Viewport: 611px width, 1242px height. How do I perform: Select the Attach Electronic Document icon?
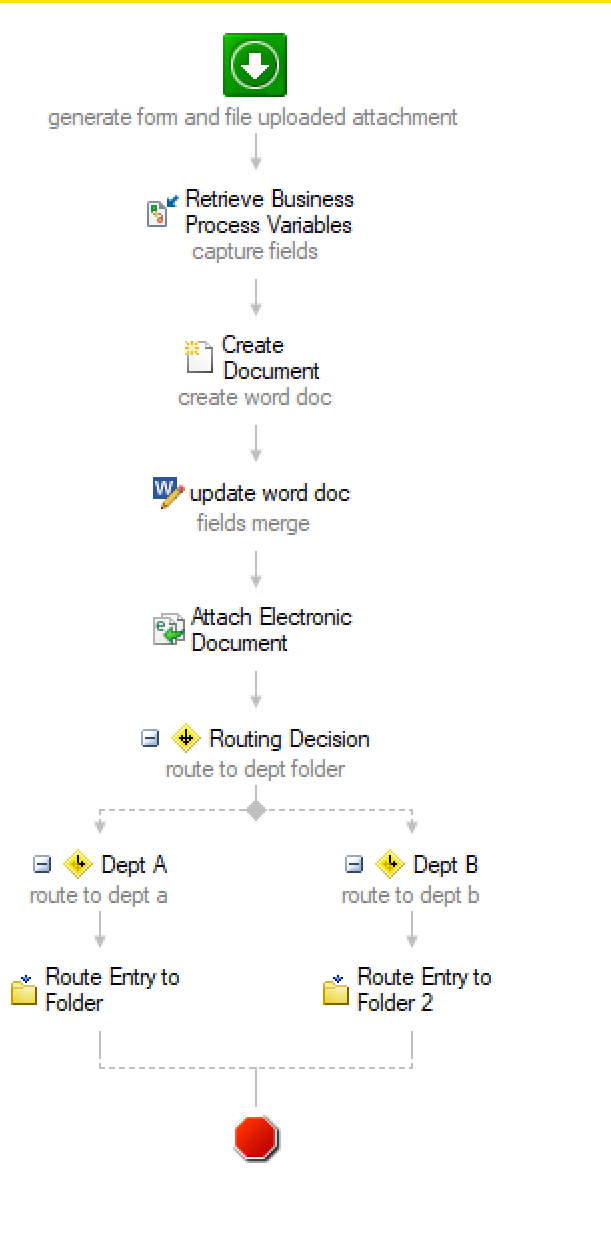pyautogui.click(x=168, y=628)
